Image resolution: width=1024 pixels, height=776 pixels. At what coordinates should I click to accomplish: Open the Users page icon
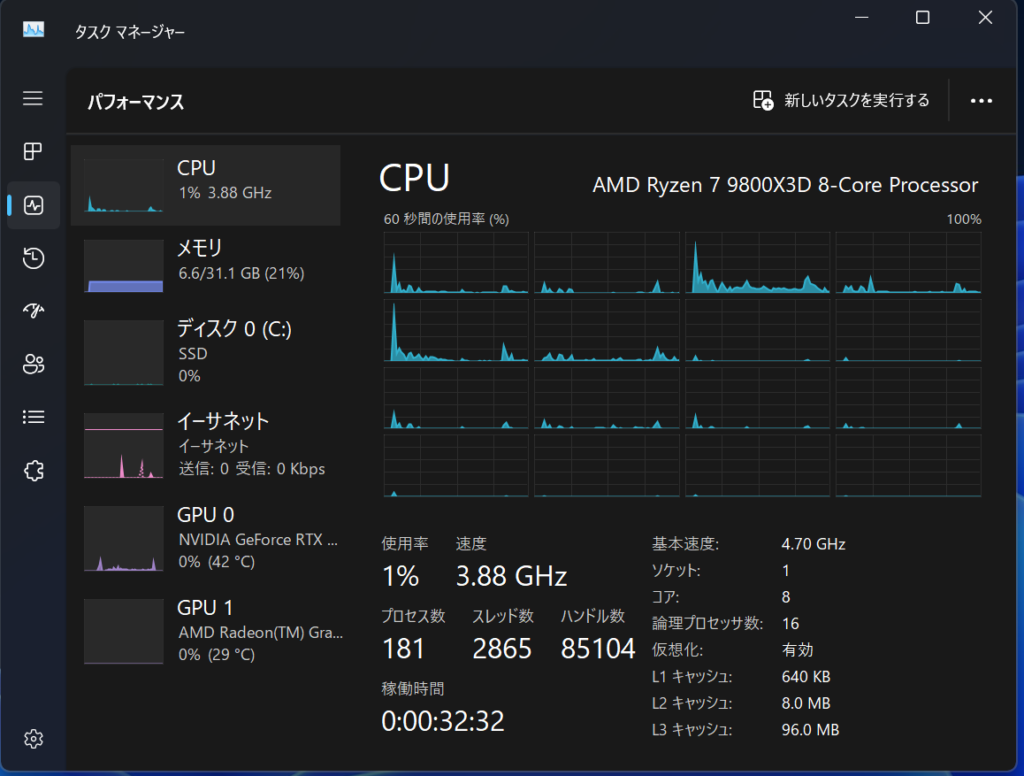pos(33,364)
